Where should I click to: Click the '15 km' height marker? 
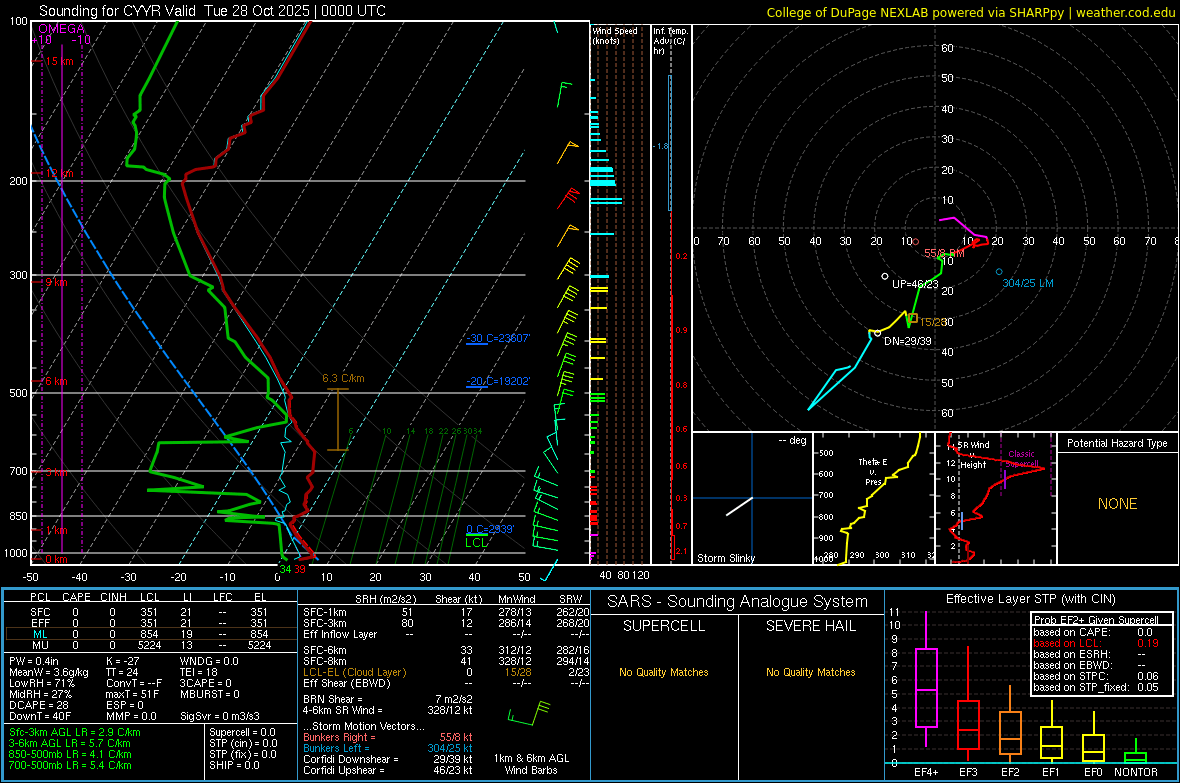click(59, 61)
